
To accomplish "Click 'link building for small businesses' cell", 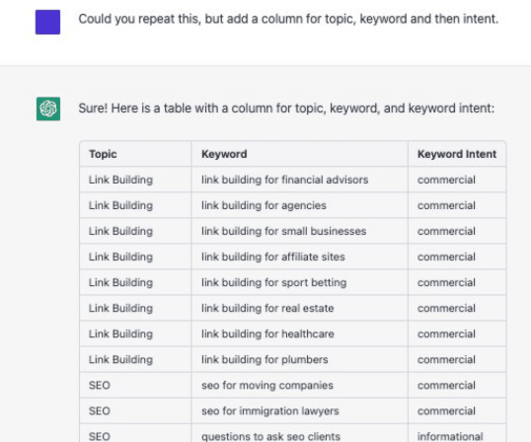I will [300, 231].
